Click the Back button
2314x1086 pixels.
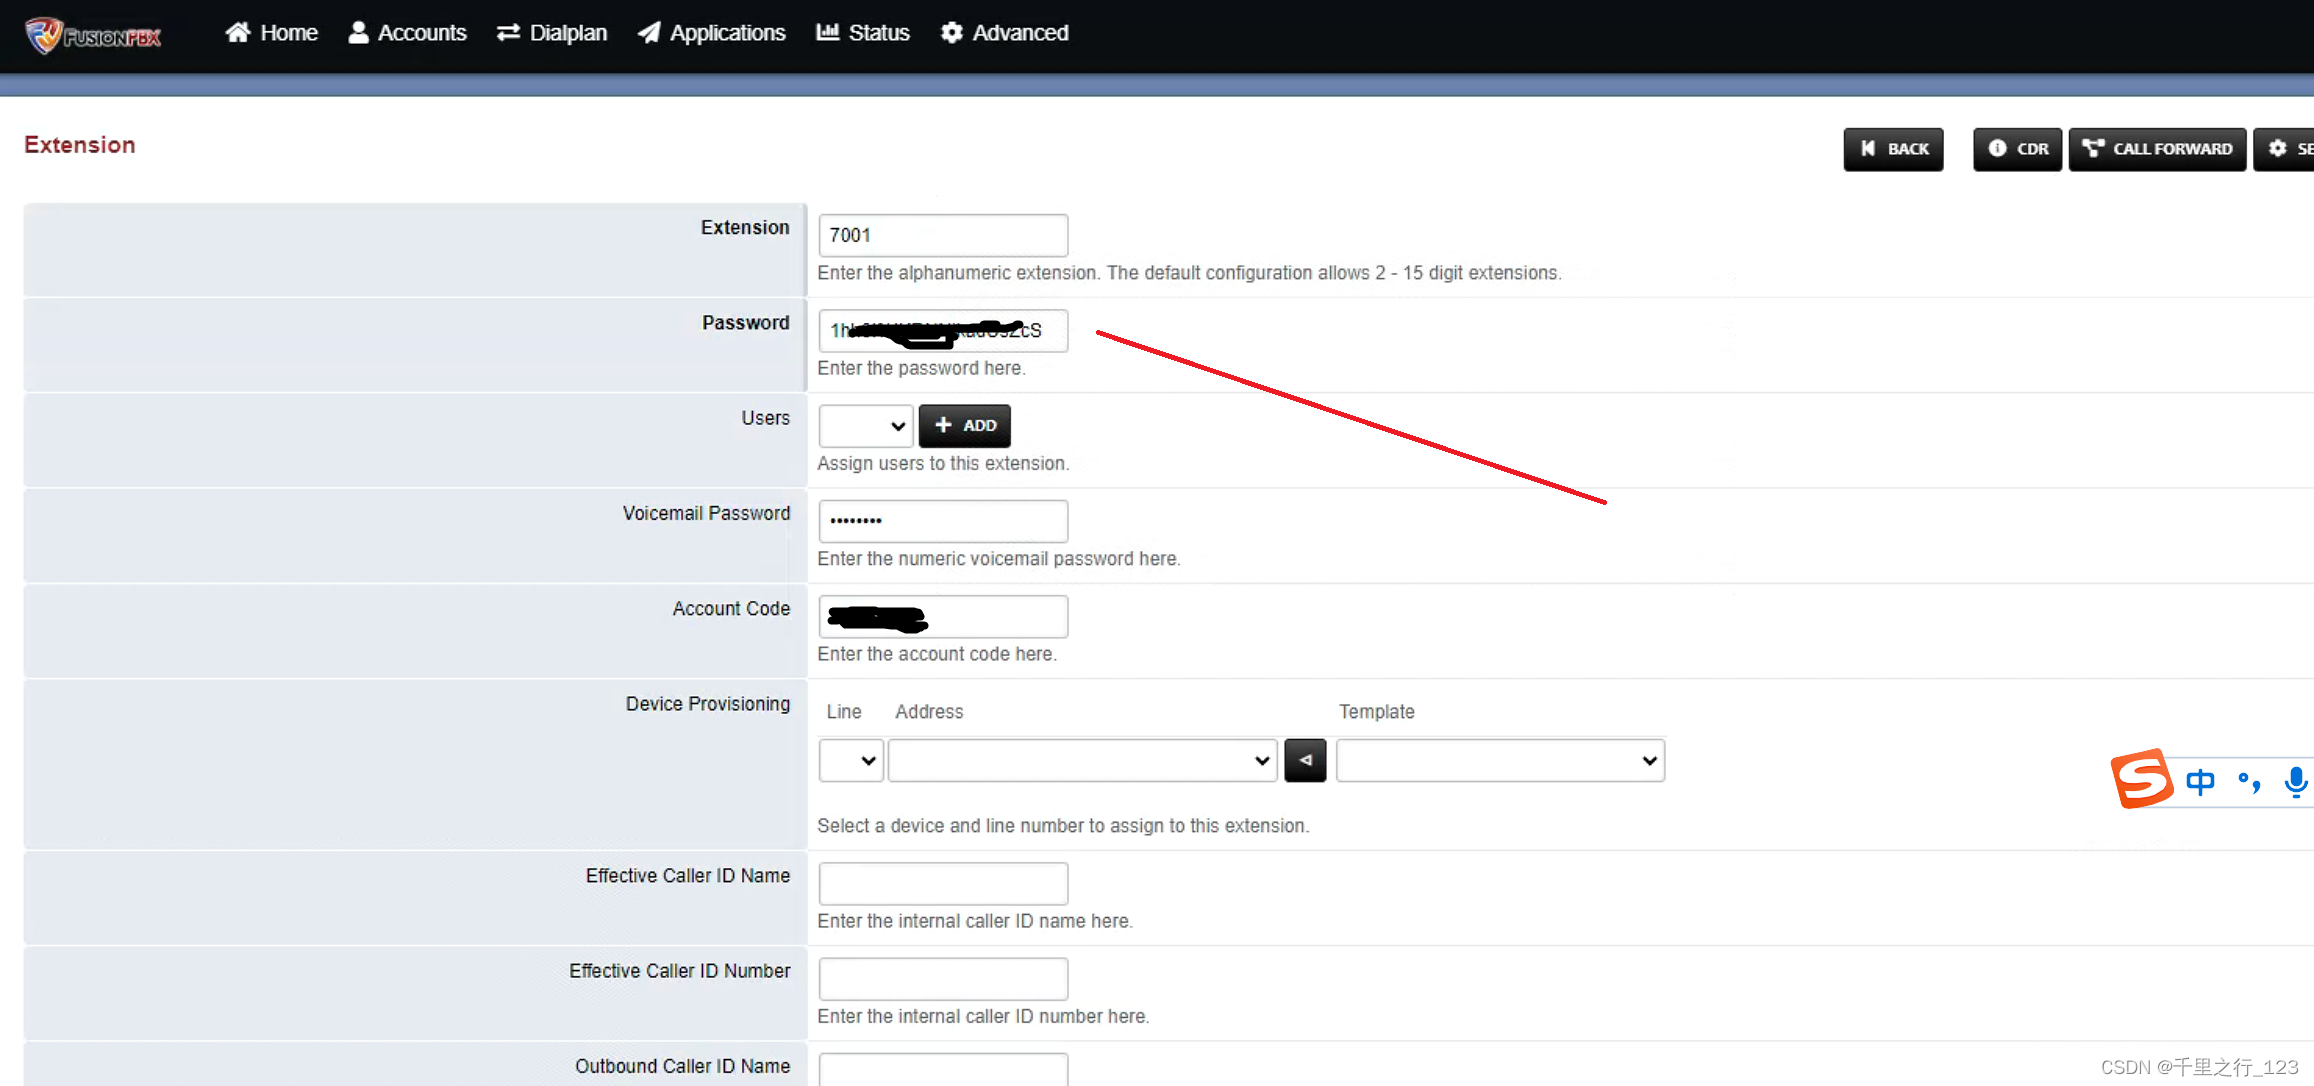[x=1893, y=149]
